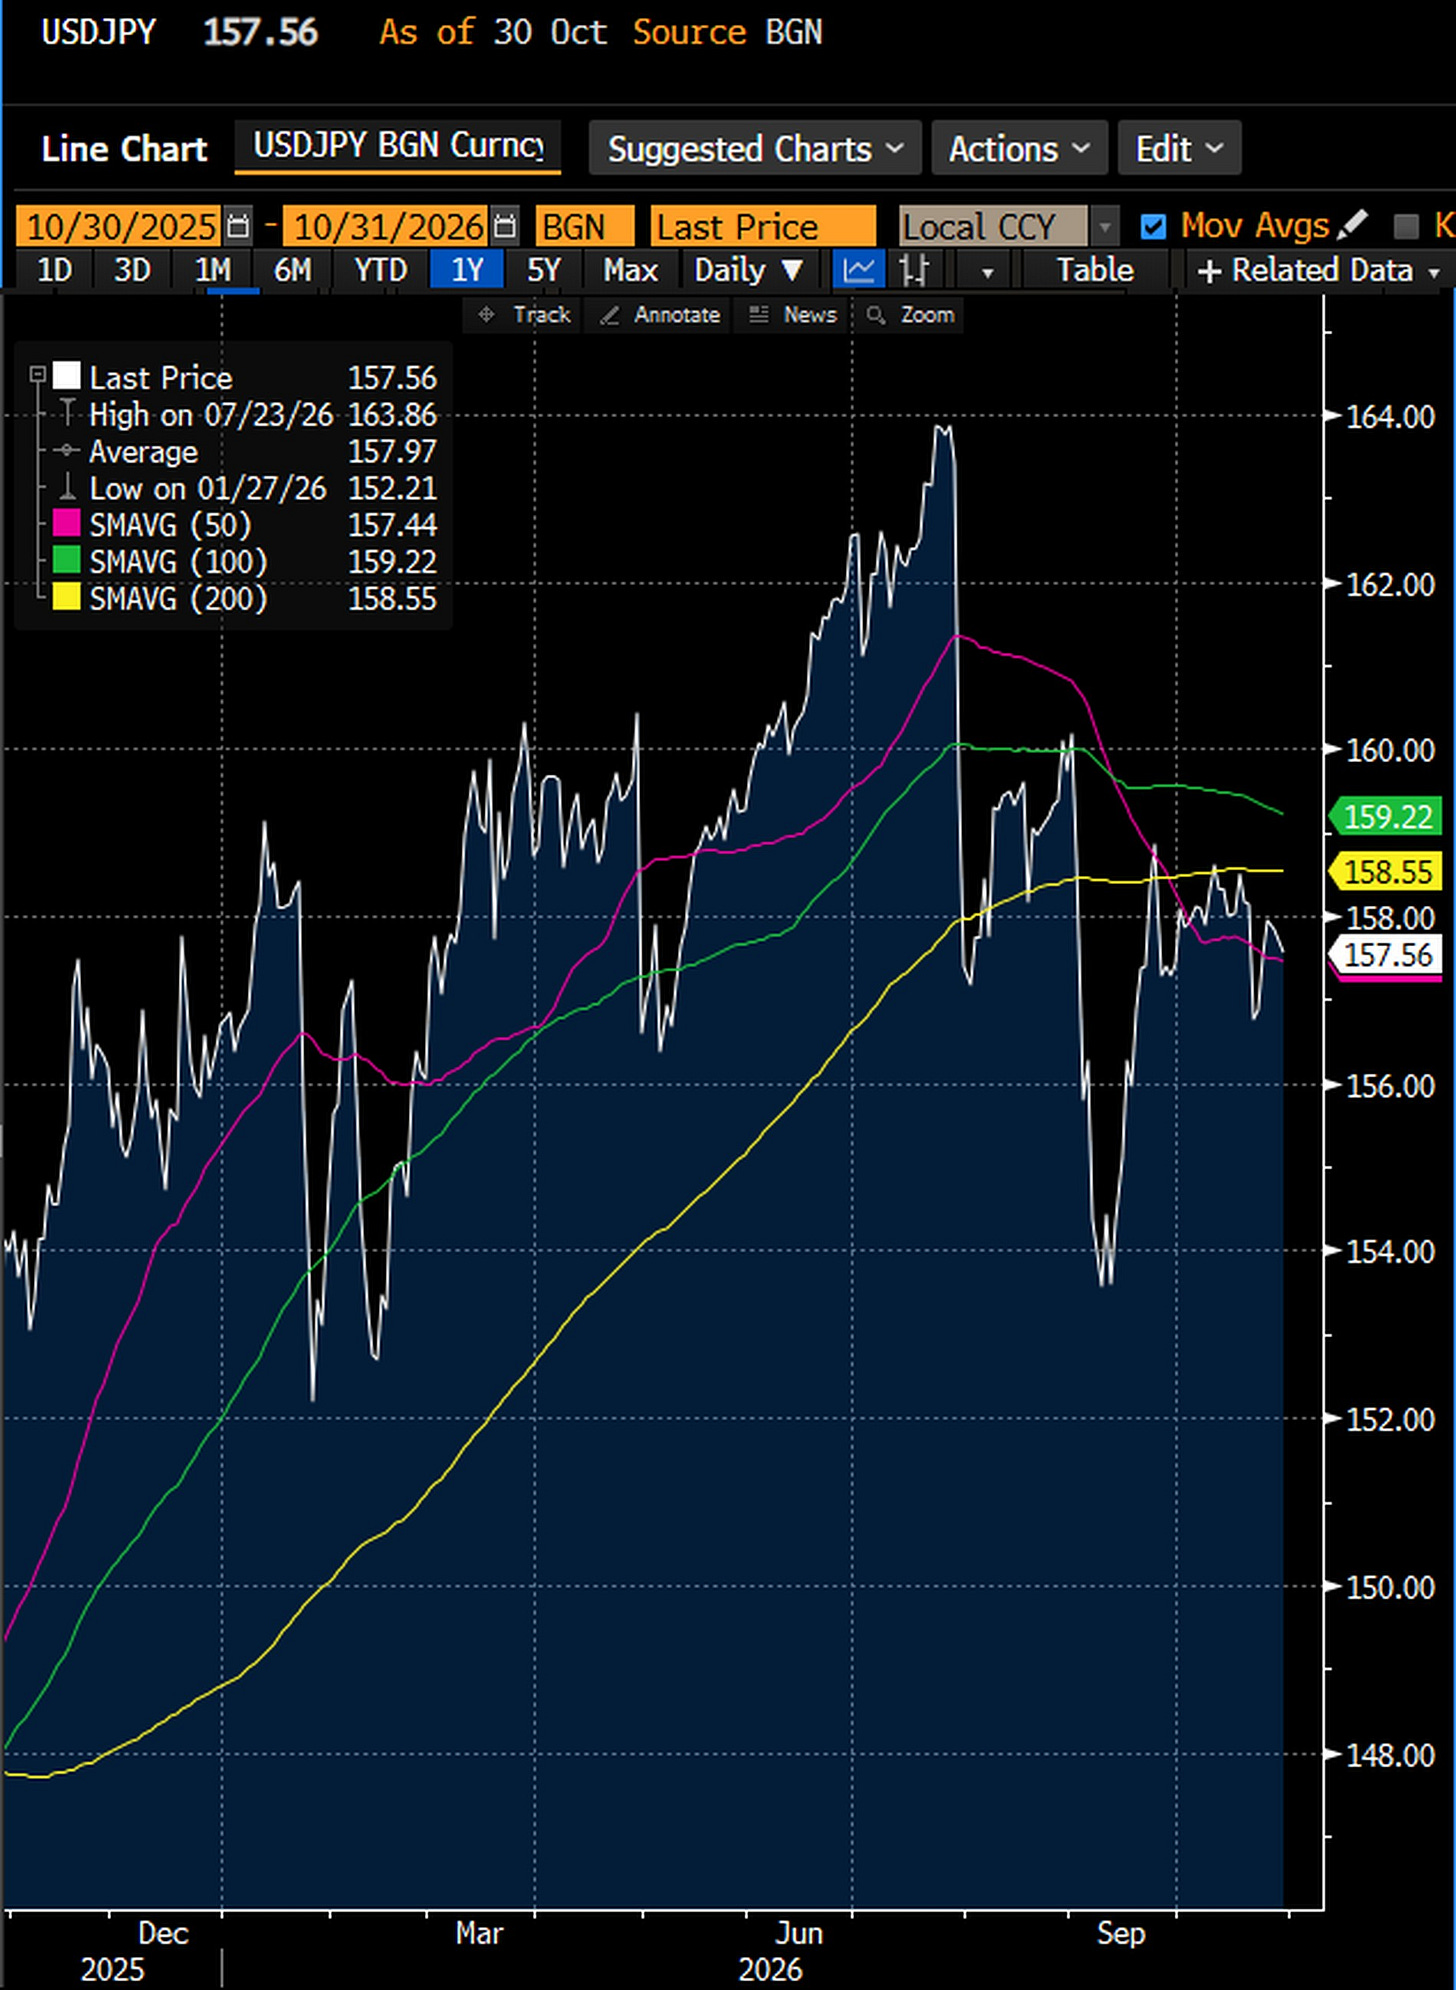1456x1990 pixels.
Task: Open the chart News overlay tool
Action: click(x=793, y=315)
